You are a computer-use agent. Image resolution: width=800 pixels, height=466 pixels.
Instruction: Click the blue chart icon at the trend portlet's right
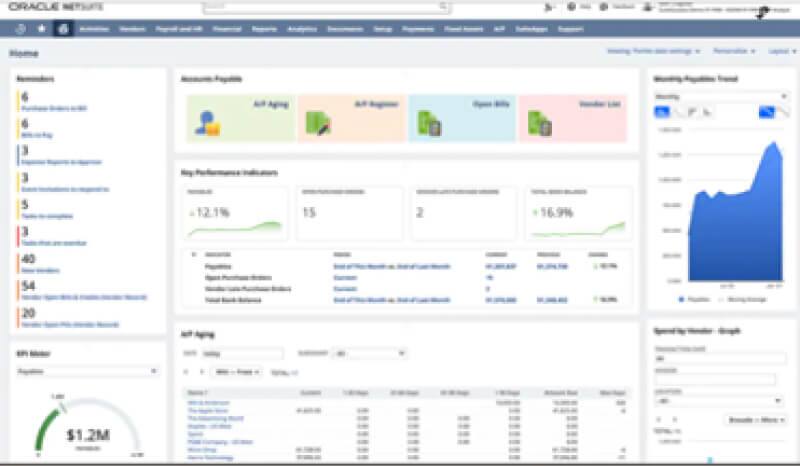tap(767, 112)
